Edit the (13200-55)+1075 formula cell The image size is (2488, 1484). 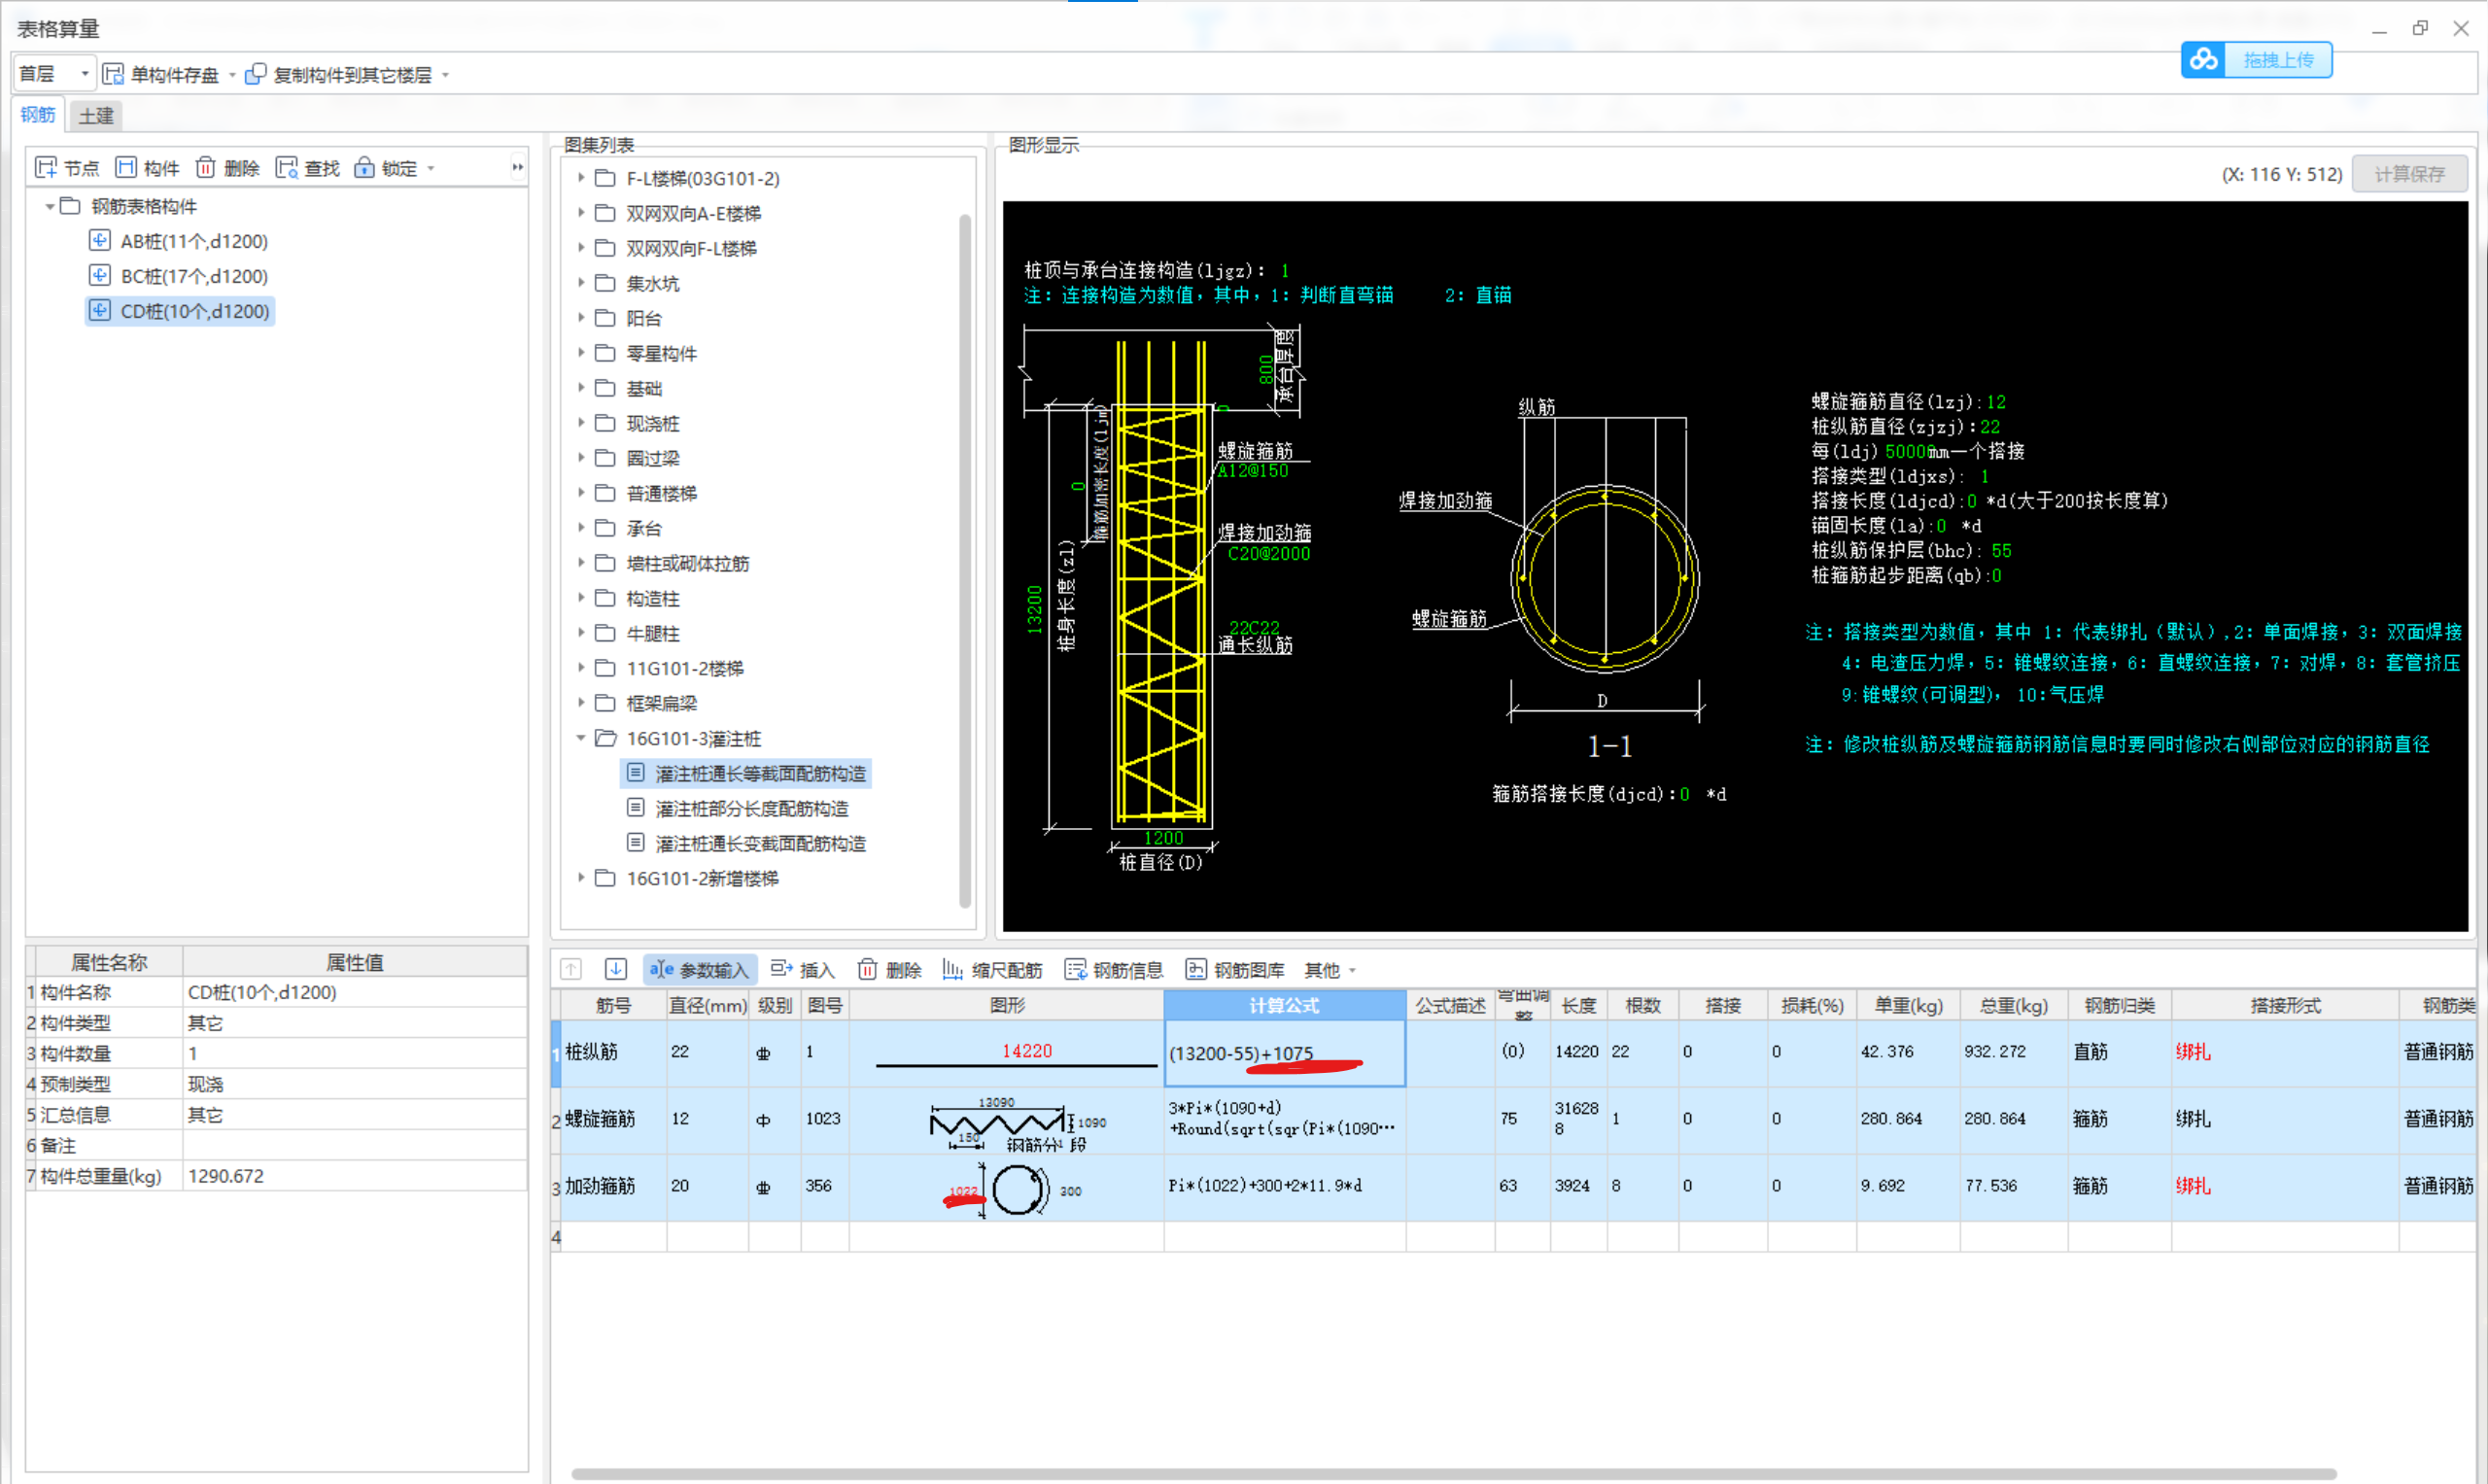pos(1284,1053)
